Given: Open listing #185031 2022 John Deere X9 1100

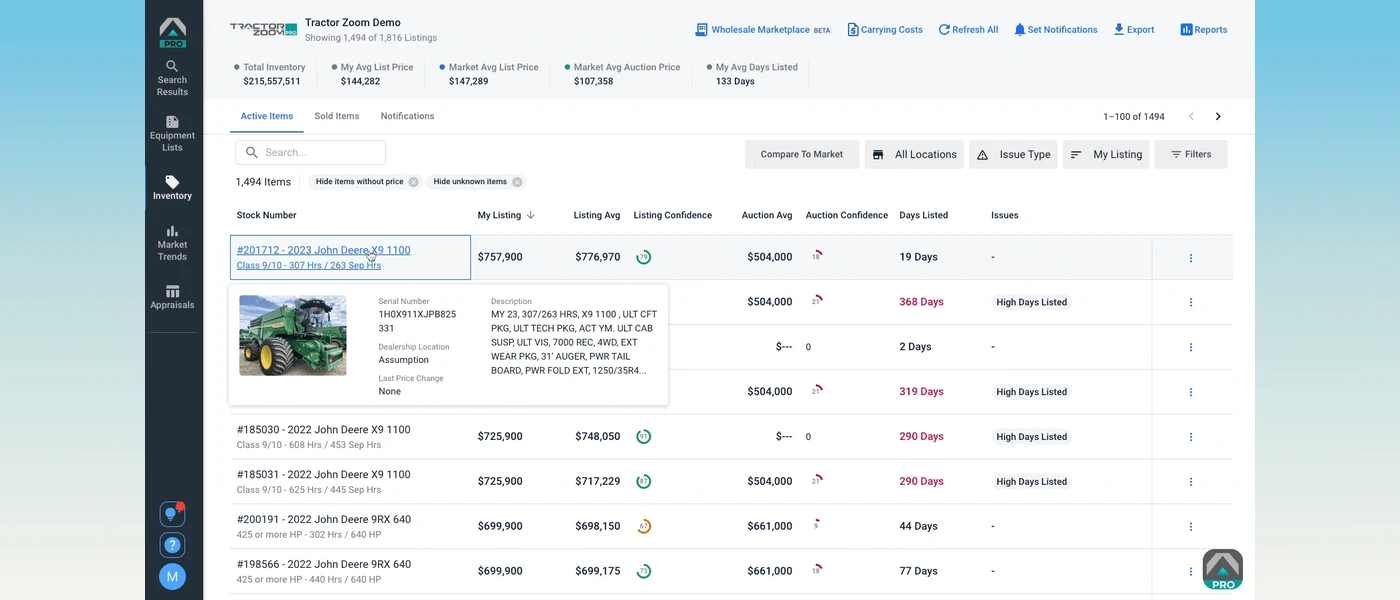Looking at the screenshot, I should tap(324, 475).
